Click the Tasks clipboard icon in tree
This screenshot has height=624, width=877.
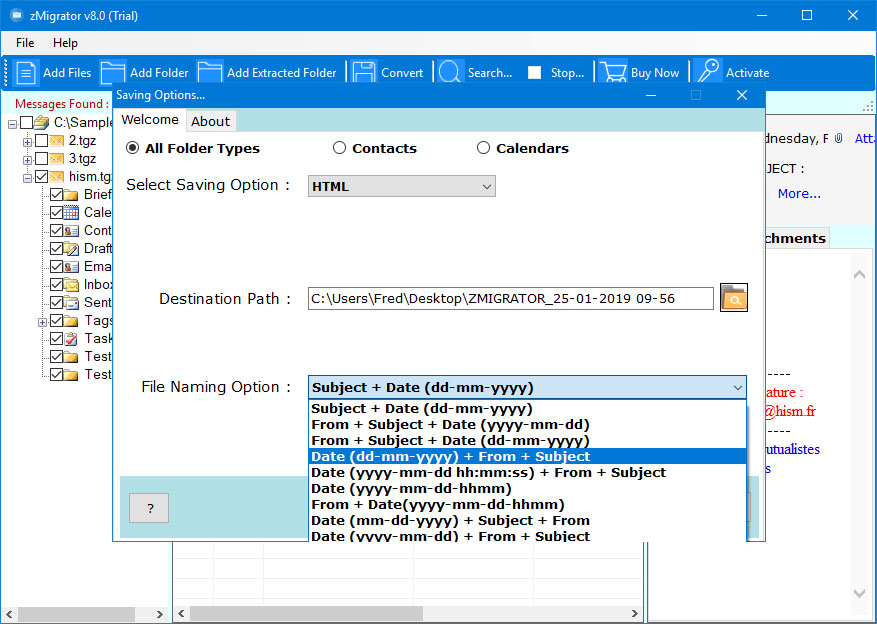(70, 338)
